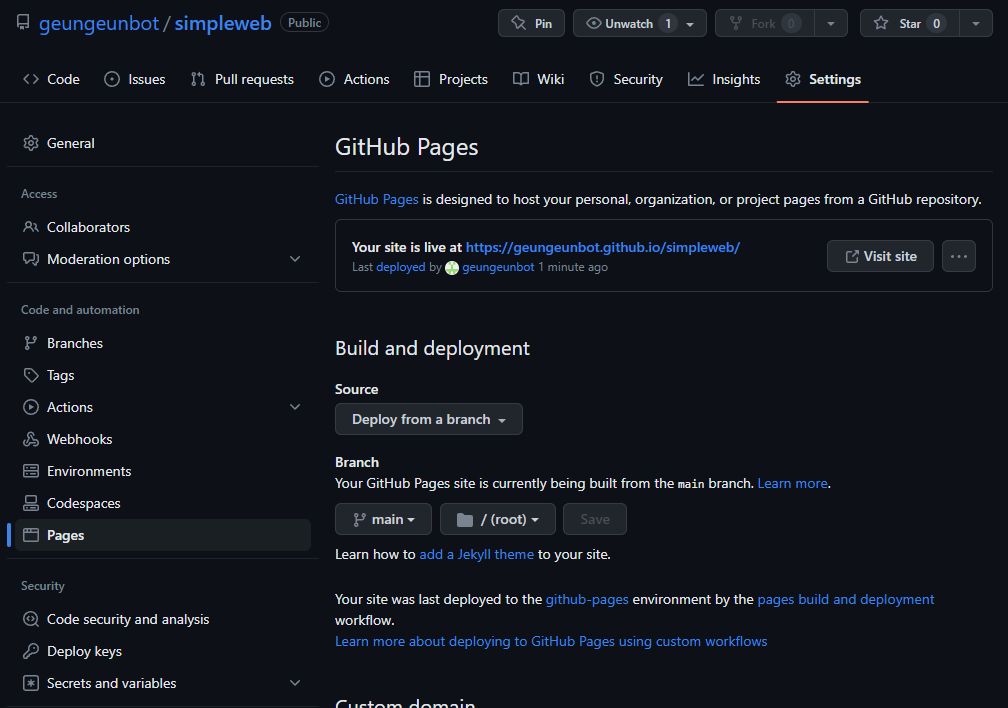Open the Fork options dropdown arrow

coord(831,23)
